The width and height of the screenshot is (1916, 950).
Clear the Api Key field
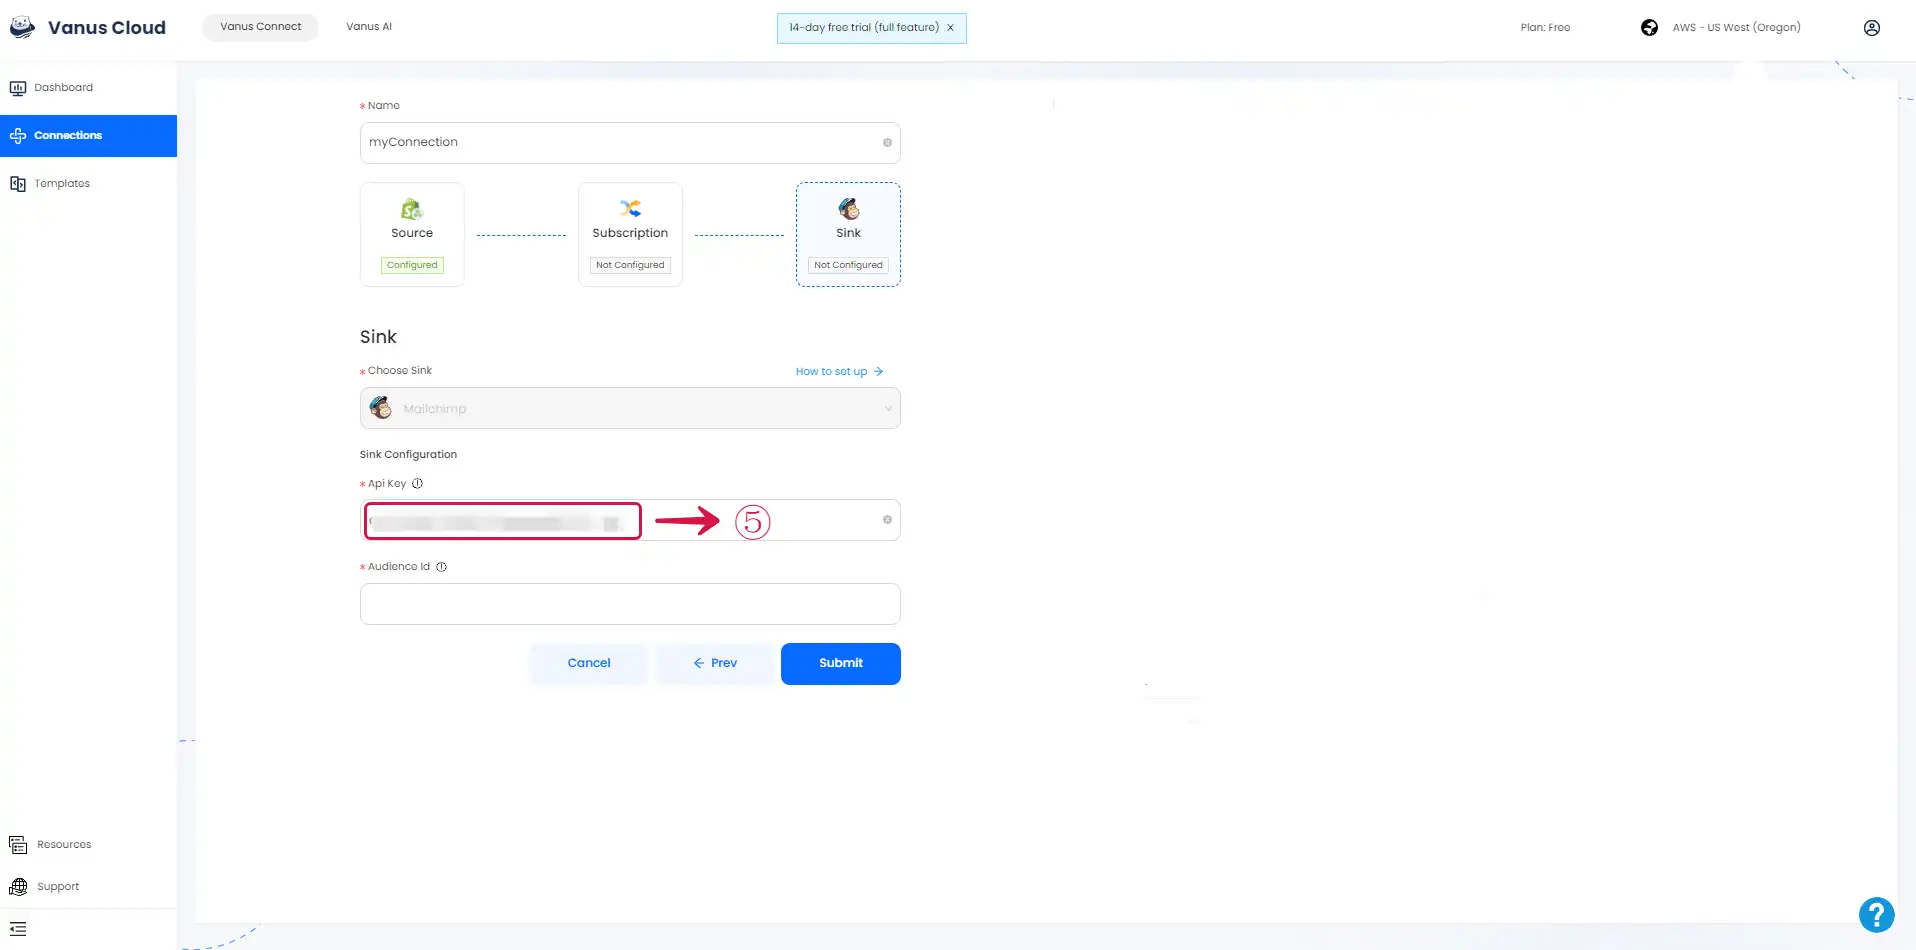(887, 520)
